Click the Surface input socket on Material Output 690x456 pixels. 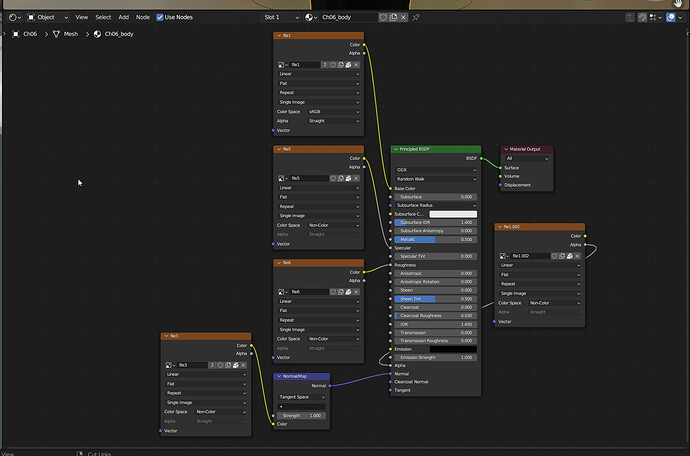tap(500, 168)
